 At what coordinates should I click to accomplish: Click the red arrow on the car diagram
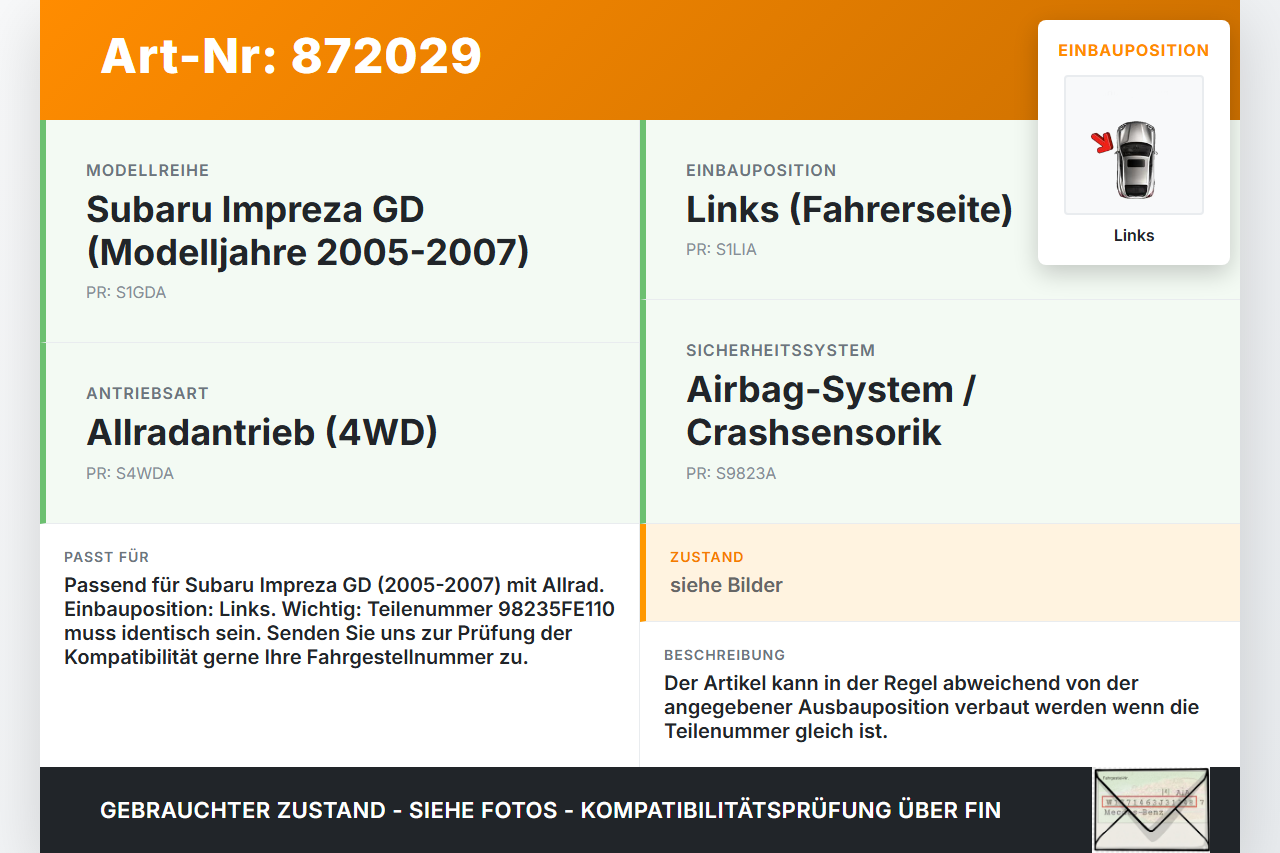1102,143
